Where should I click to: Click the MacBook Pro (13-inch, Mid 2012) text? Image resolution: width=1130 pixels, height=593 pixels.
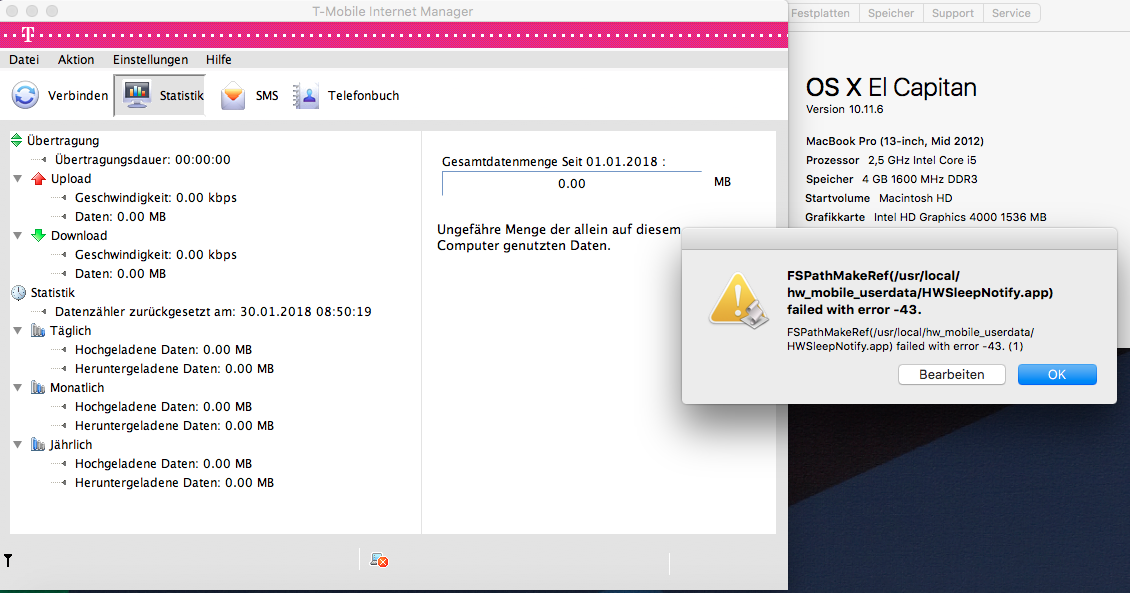click(894, 141)
